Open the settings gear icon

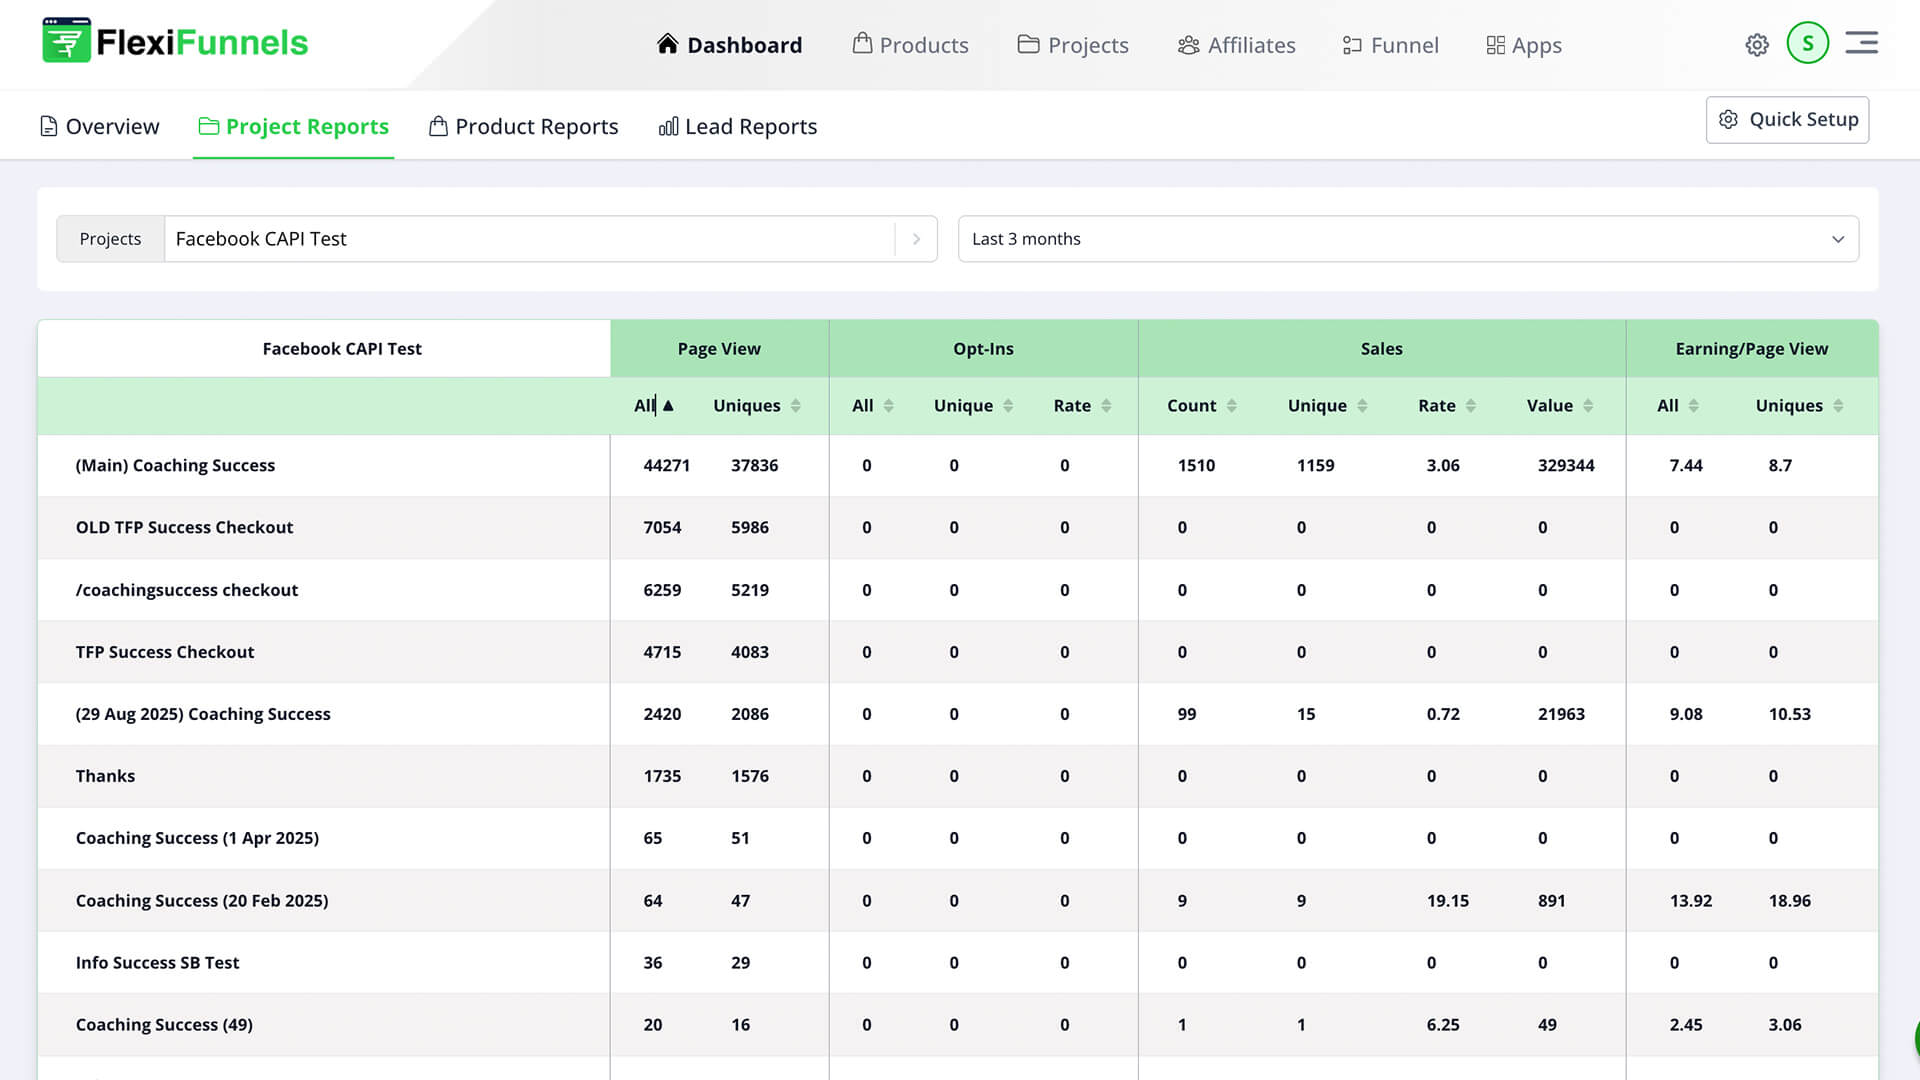[x=1757, y=44]
